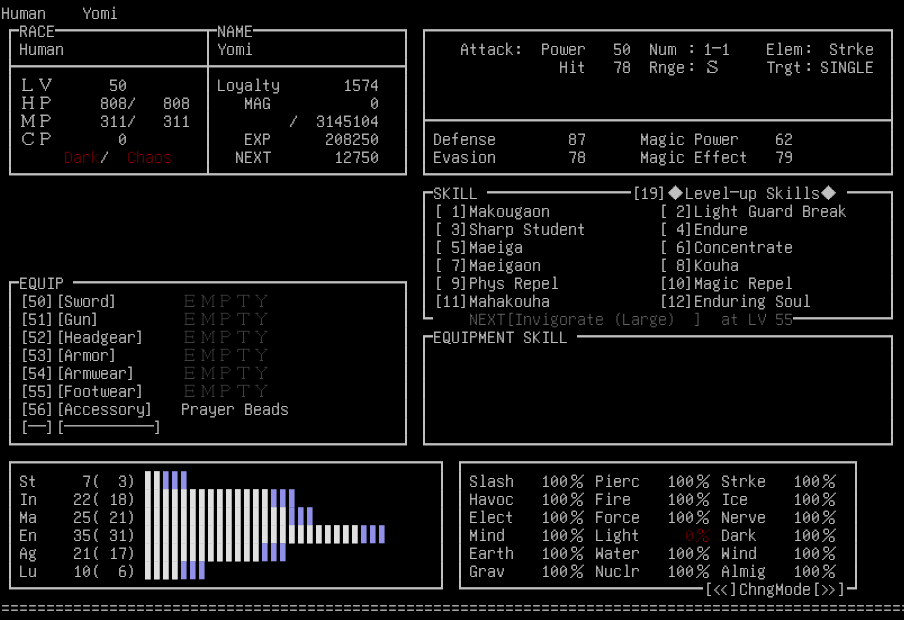This screenshot has height=620, width=904.
Task: Open Level-up Skills option [19]
Action: 734,193
